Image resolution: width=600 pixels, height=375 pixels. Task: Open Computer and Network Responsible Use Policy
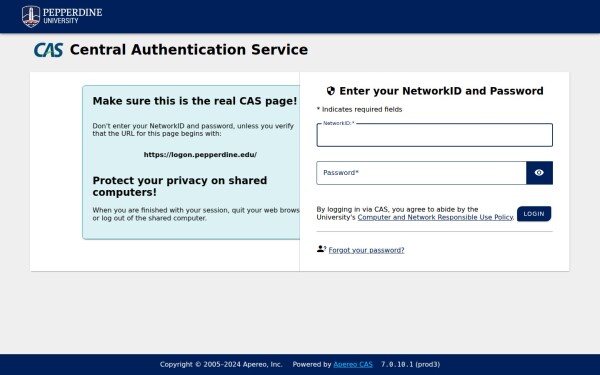pos(435,217)
